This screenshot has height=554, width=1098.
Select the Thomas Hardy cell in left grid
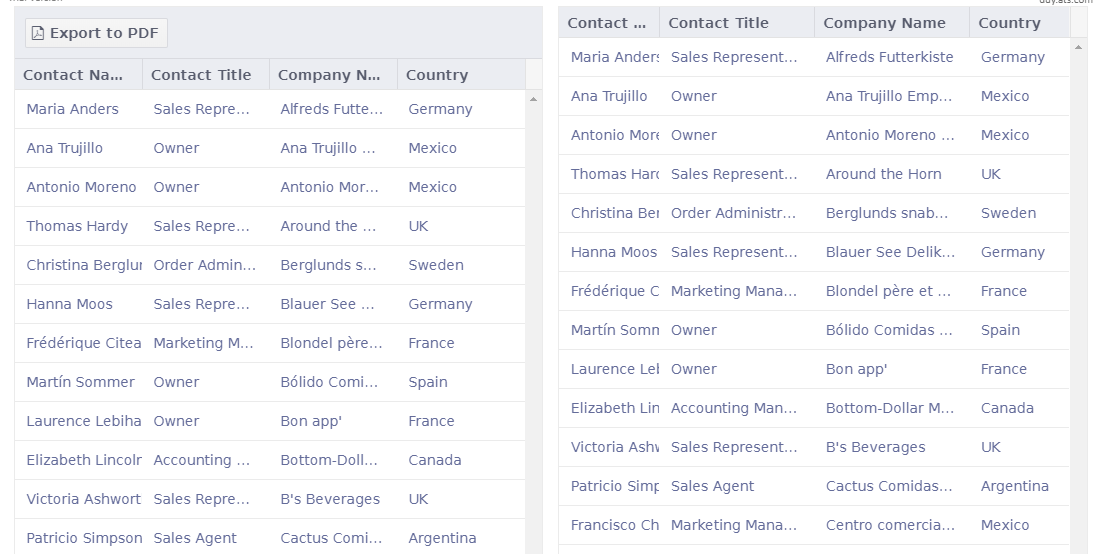(77, 226)
